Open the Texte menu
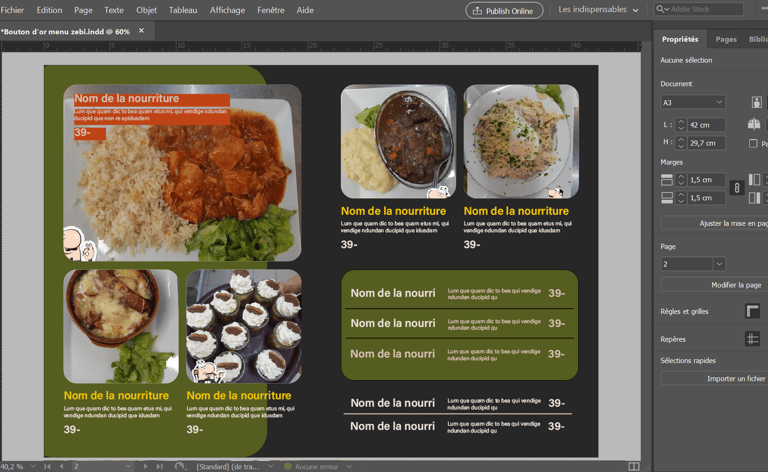768x472 pixels. (114, 10)
